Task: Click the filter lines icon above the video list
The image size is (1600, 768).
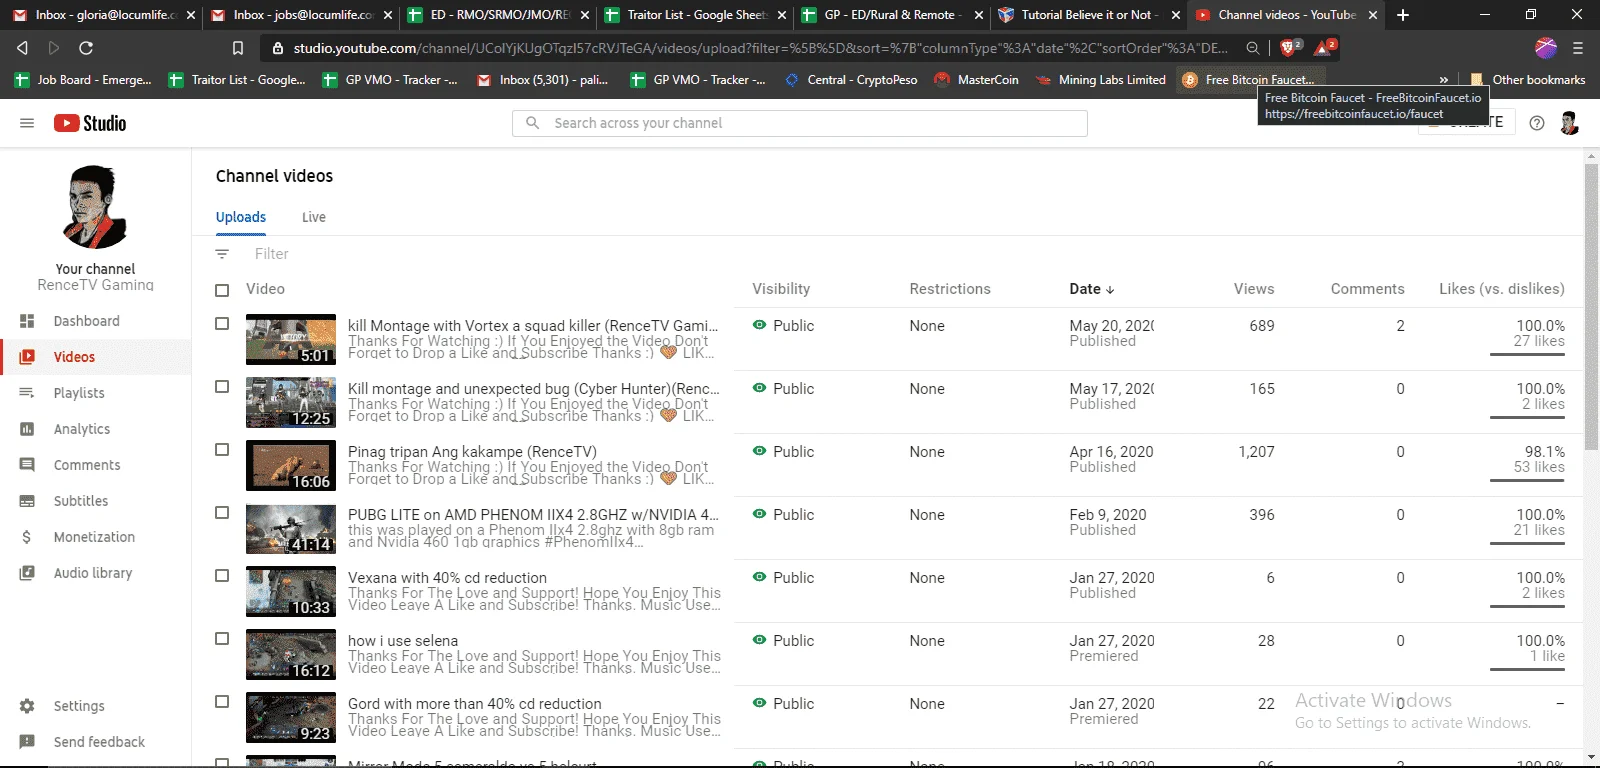Action: click(x=222, y=254)
